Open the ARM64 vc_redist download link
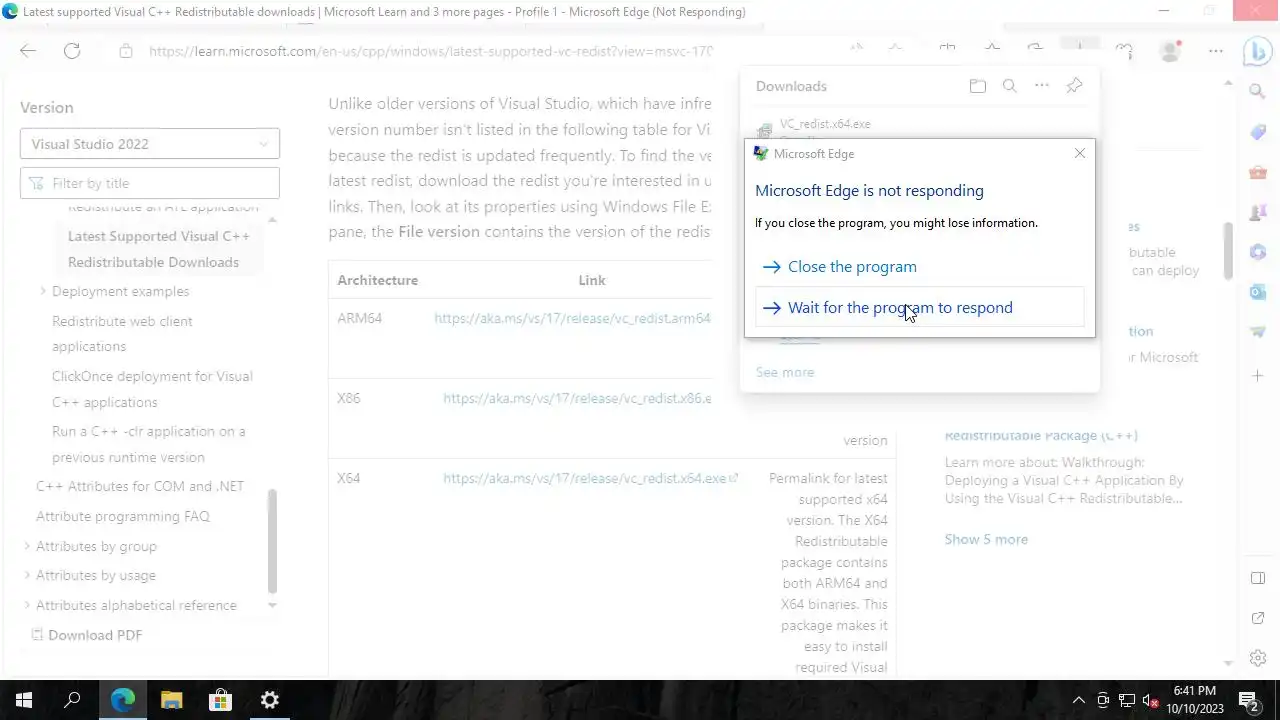Image resolution: width=1280 pixels, height=720 pixels. coord(572,318)
